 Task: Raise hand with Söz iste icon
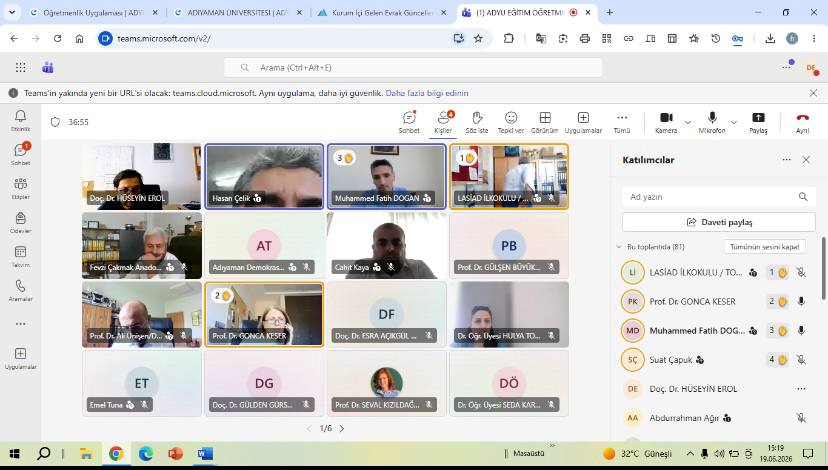coord(477,122)
